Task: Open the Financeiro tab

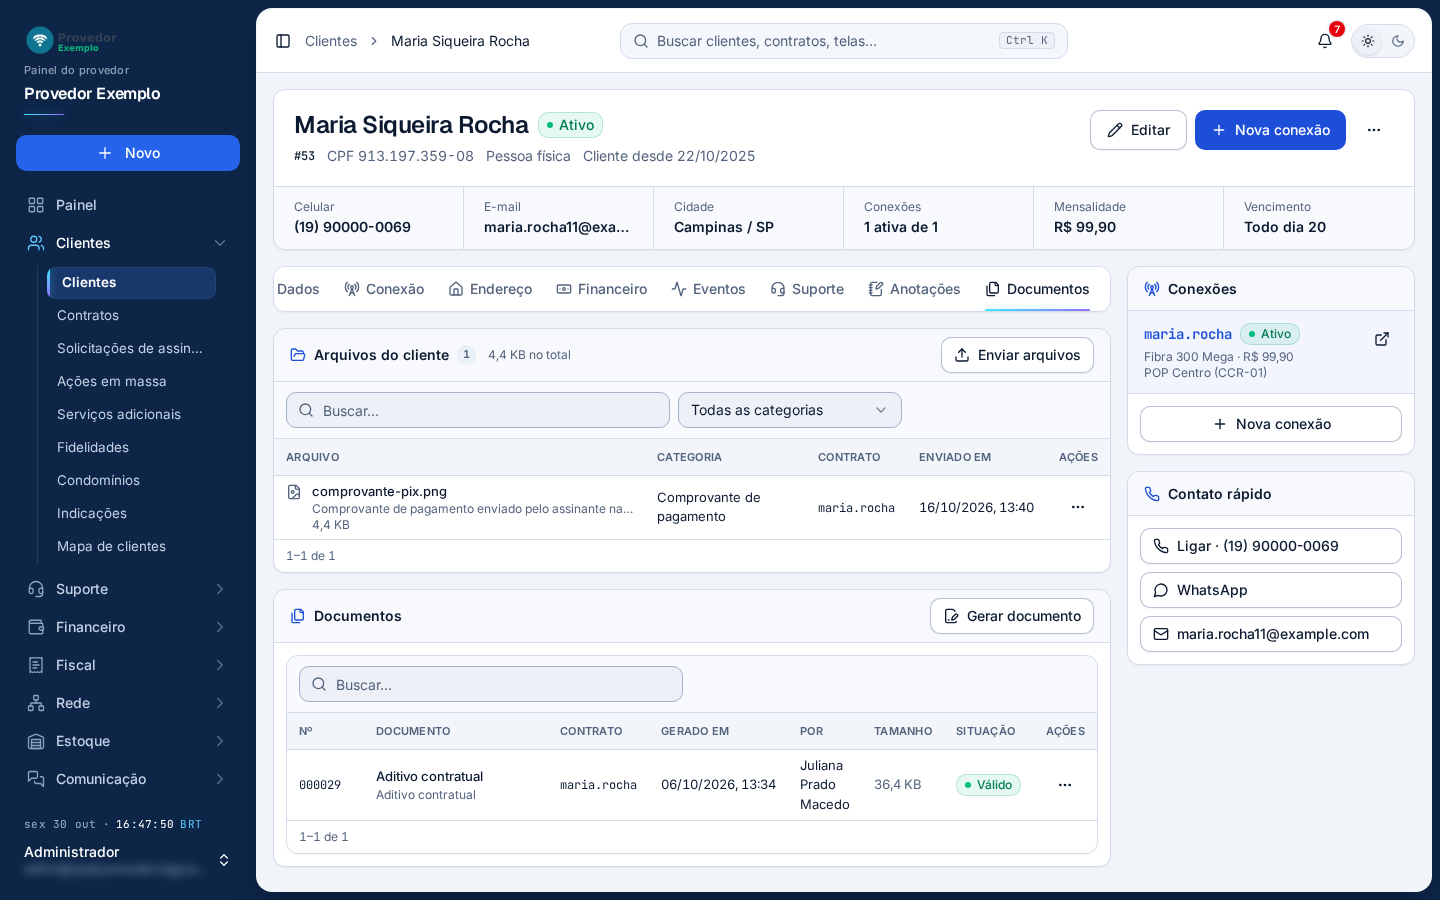Action: tap(602, 289)
